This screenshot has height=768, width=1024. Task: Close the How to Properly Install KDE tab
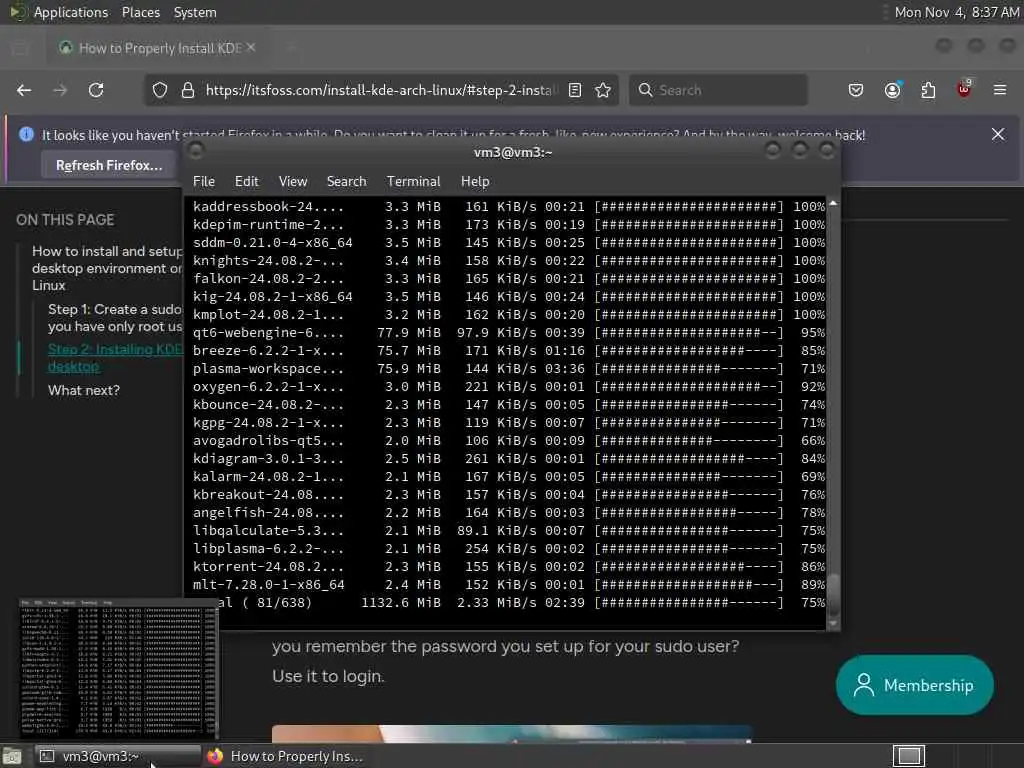(x=251, y=48)
